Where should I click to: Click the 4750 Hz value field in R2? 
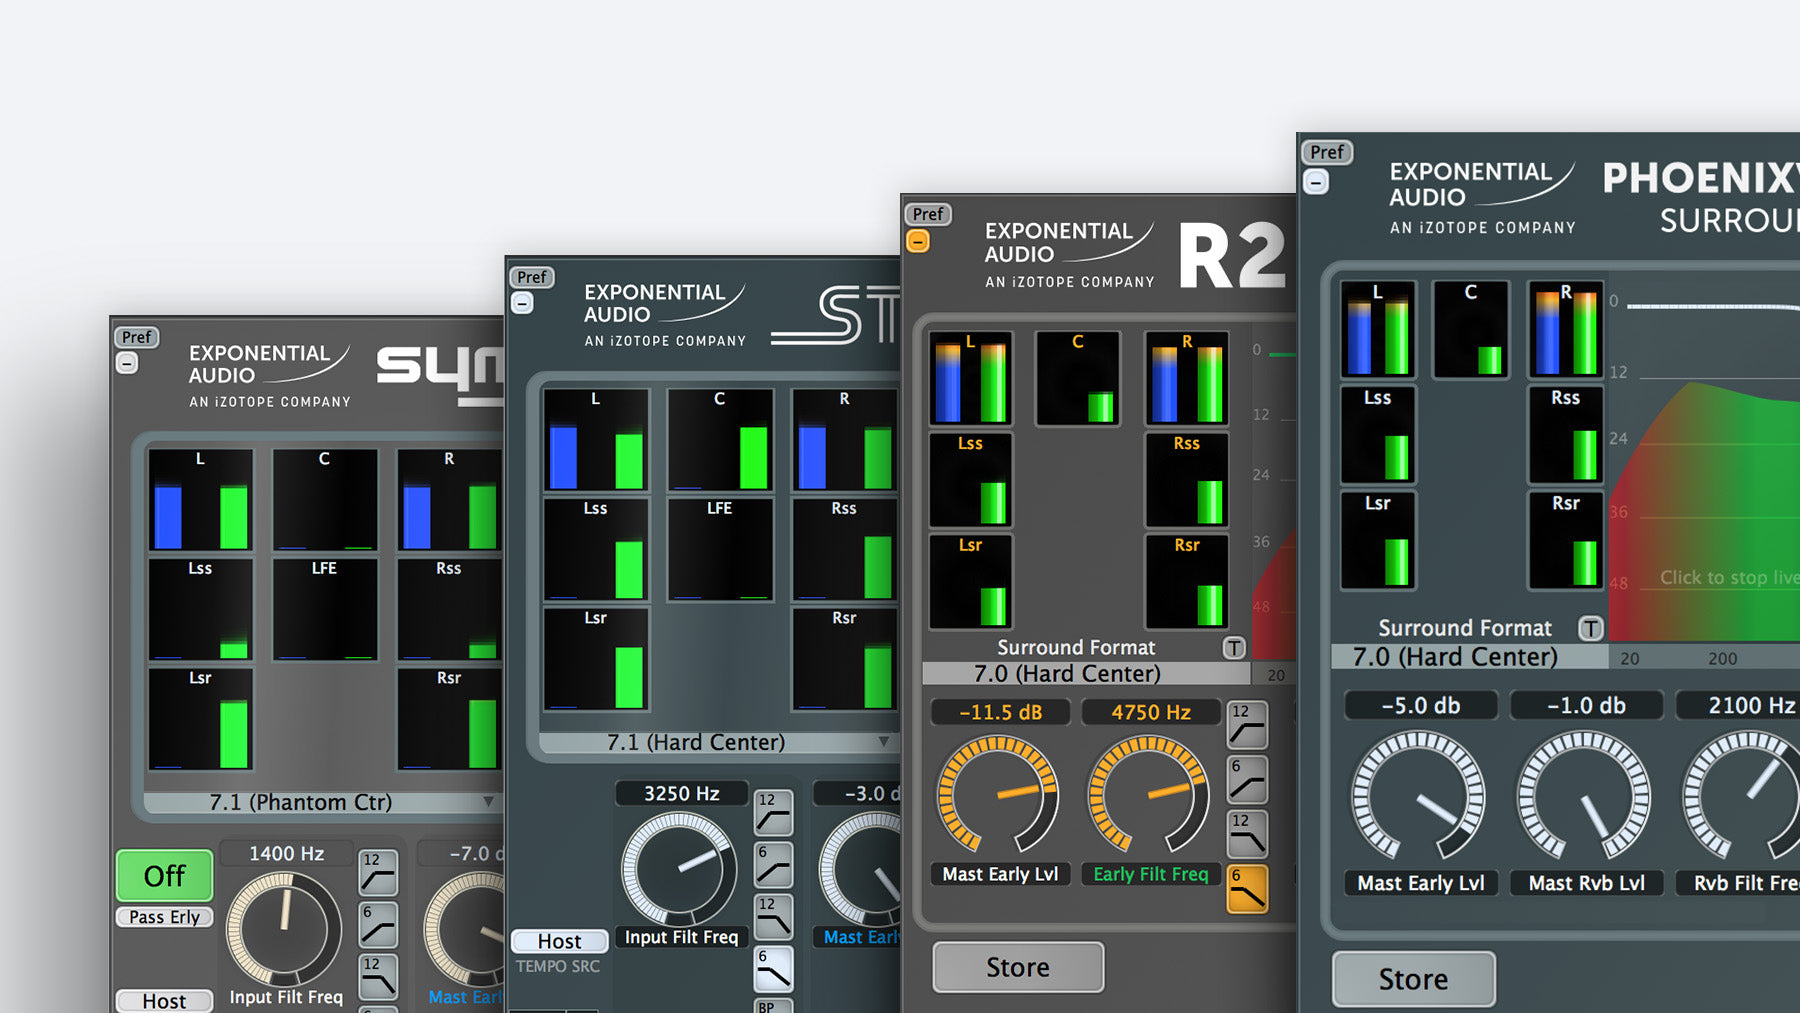1151,712
